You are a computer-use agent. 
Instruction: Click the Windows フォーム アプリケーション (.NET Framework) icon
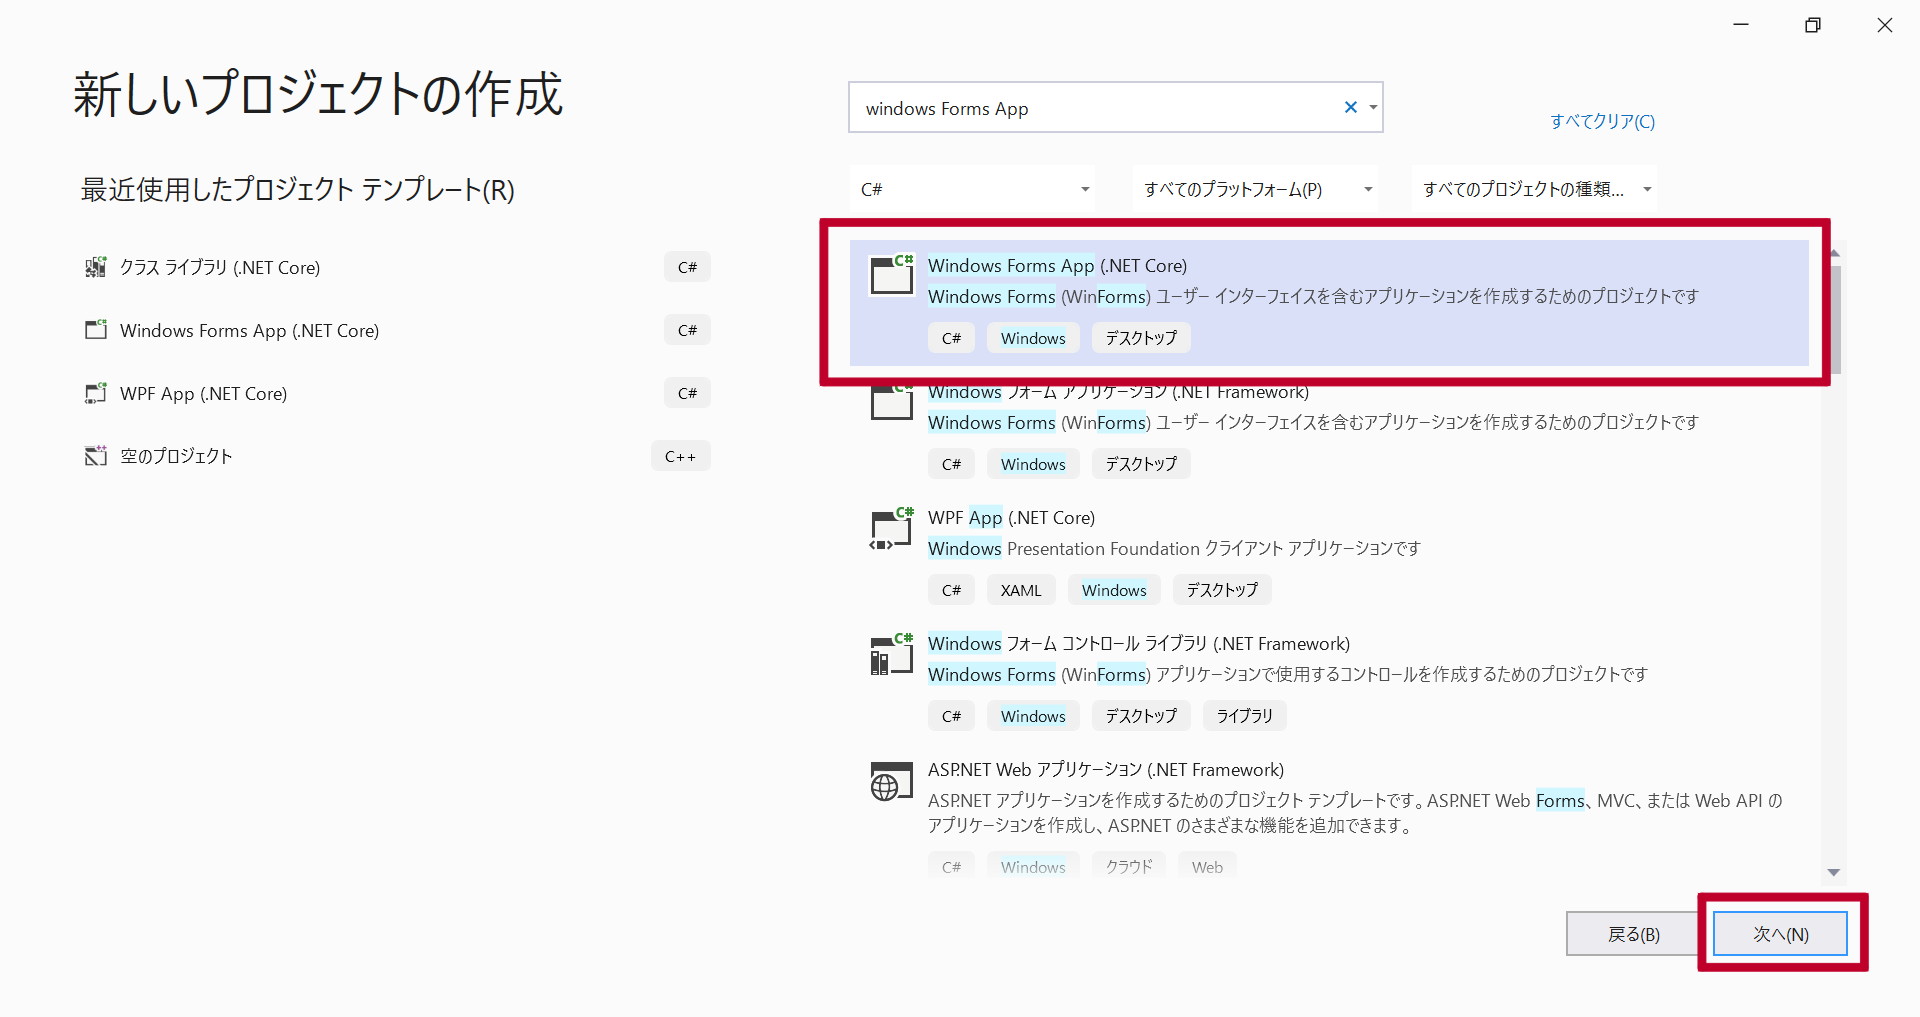[891, 402]
